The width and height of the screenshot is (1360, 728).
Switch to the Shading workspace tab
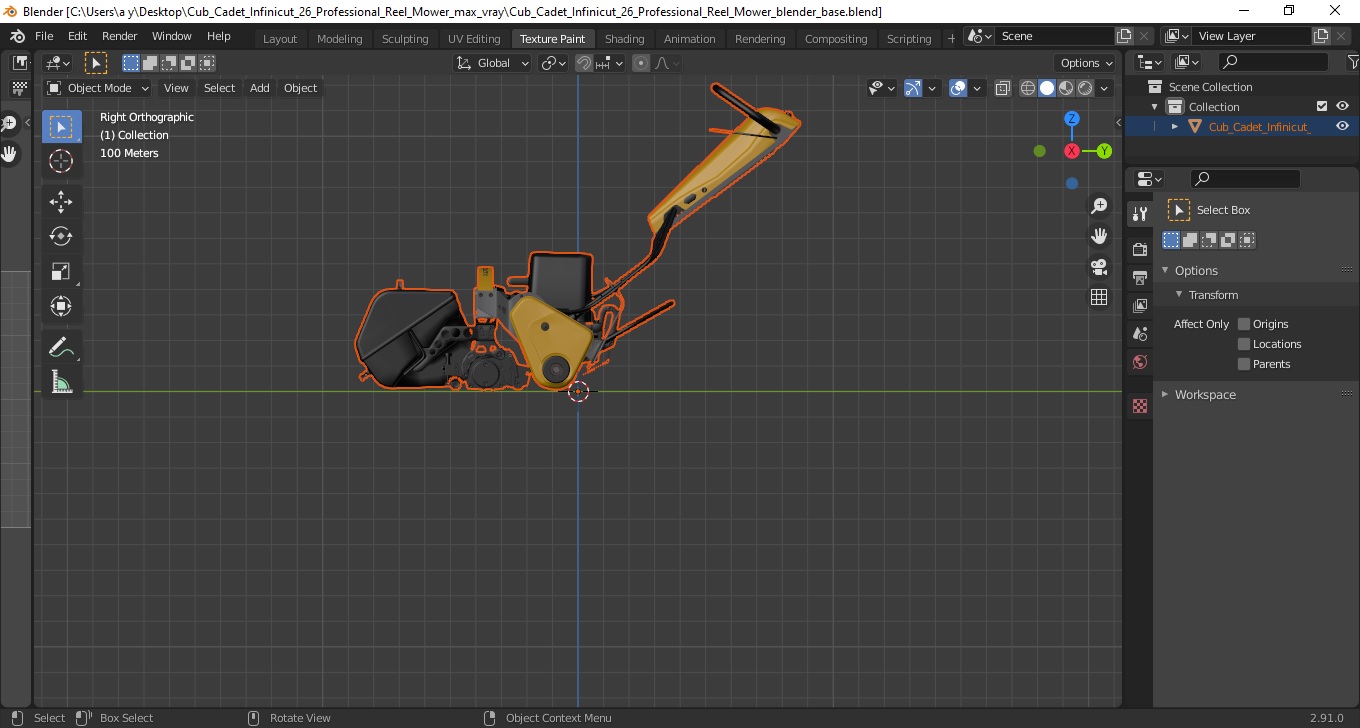tap(624, 38)
